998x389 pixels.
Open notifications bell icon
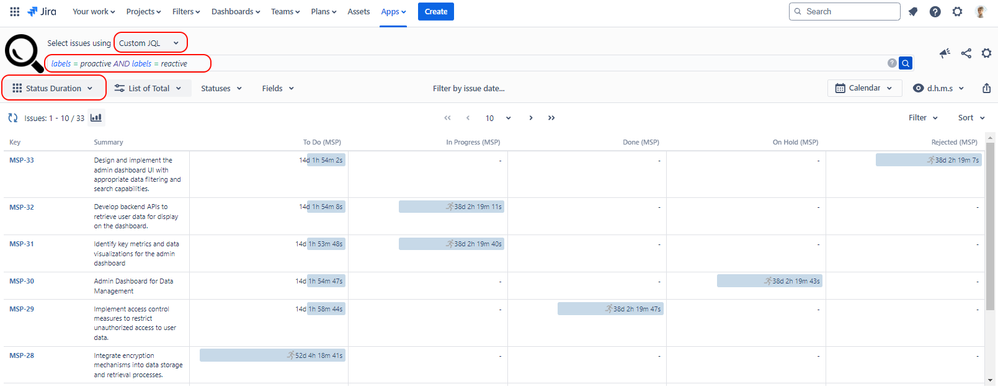[x=913, y=11]
